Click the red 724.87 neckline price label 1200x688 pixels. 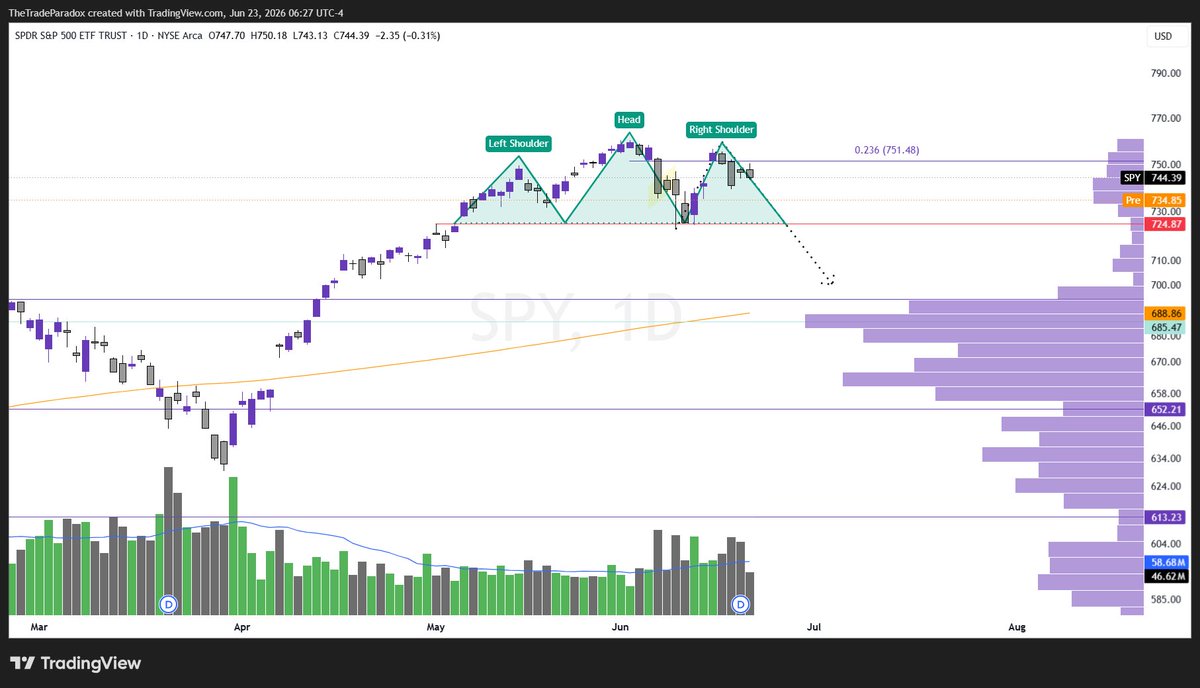click(x=1166, y=224)
